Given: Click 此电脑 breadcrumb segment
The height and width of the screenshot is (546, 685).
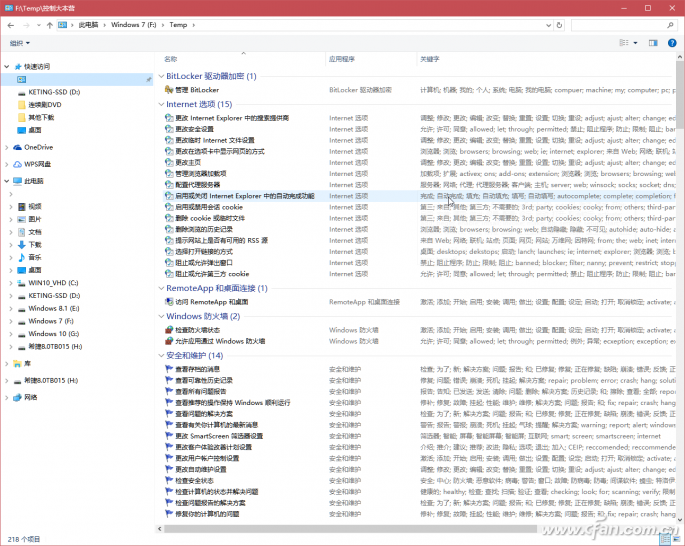Looking at the screenshot, I should coord(88,25).
